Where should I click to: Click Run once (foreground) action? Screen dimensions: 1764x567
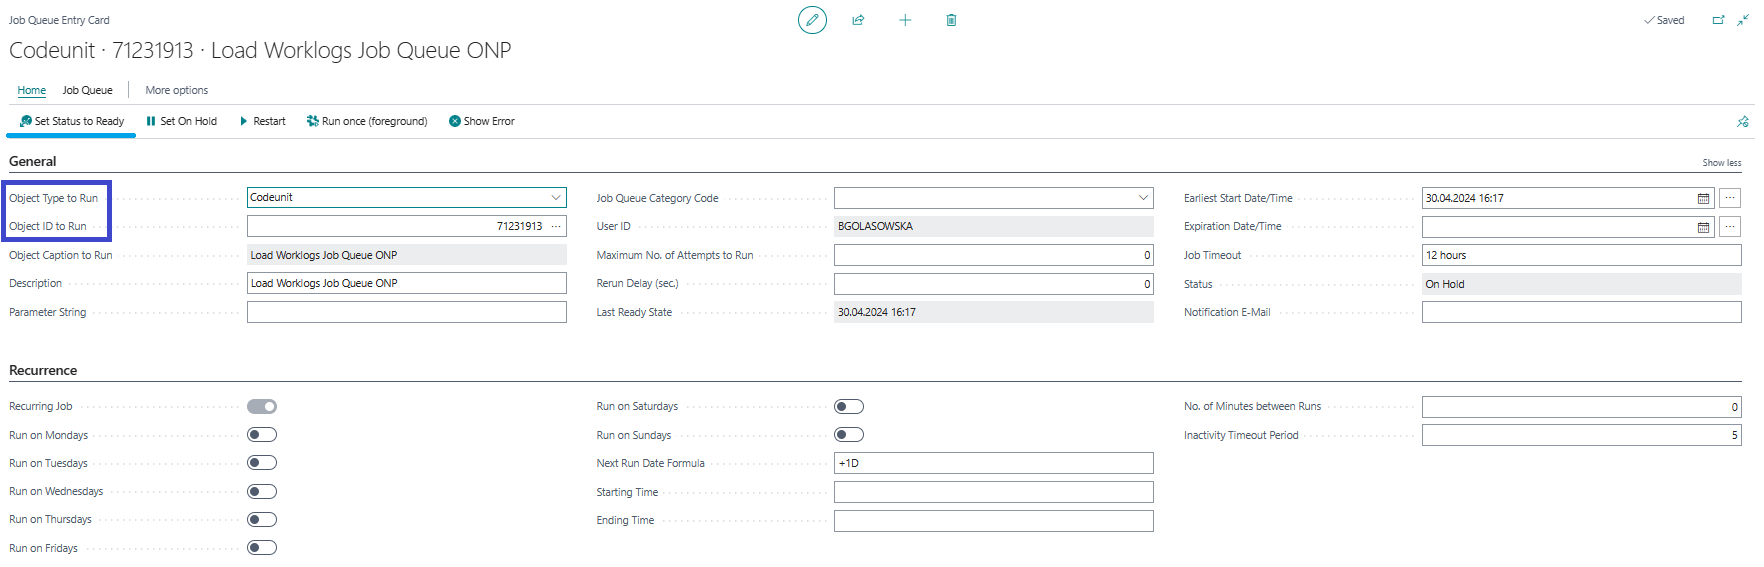(x=367, y=122)
